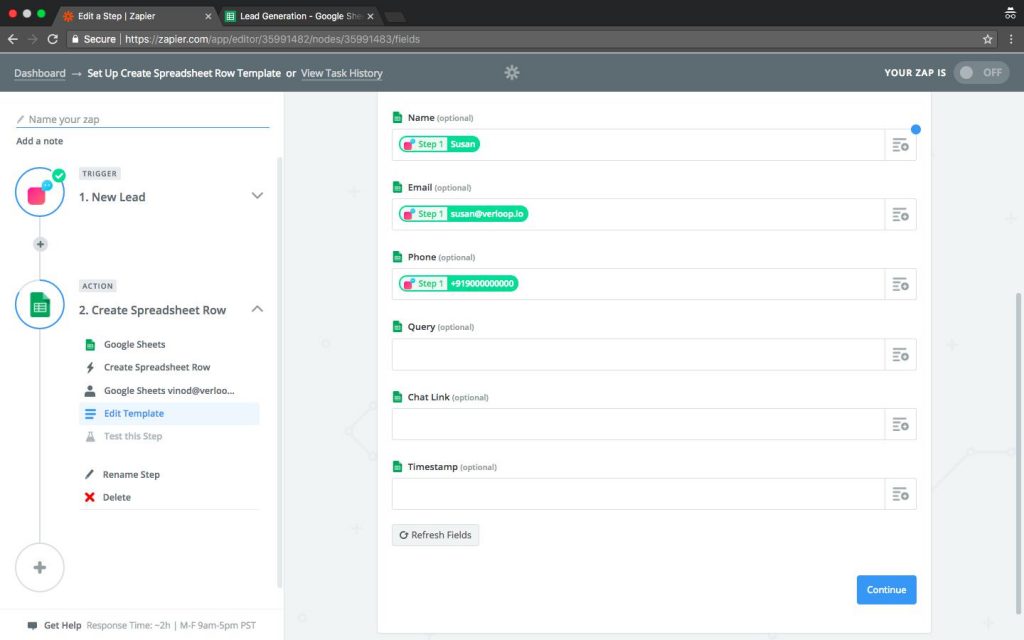Click browser forward arrow
The height and width of the screenshot is (640, 1024).
click(x=33, y=39)
